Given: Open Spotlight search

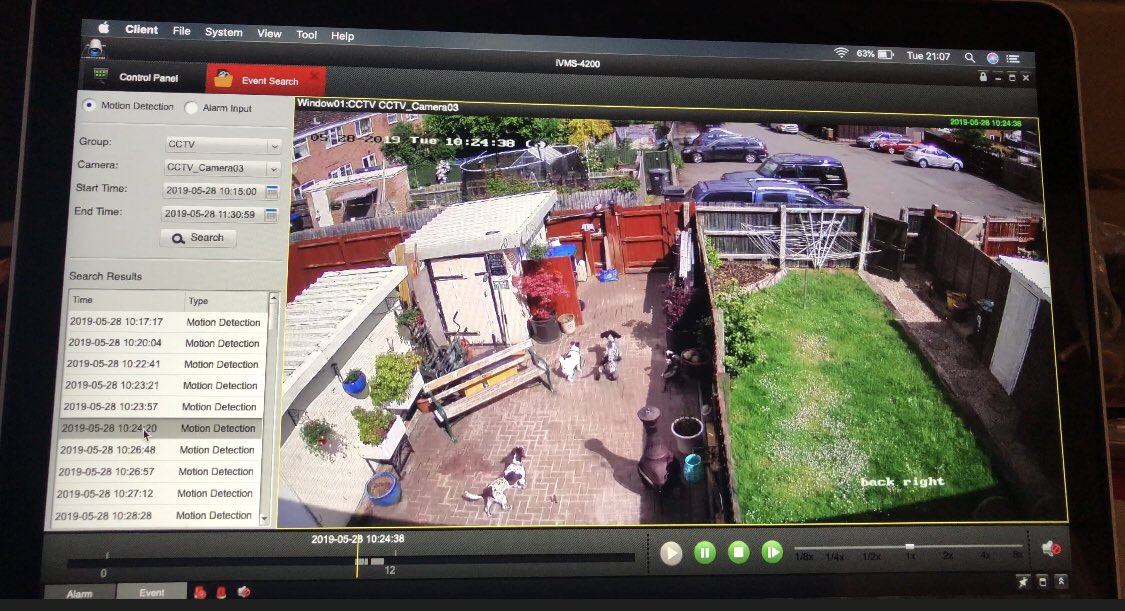Looking at the screenshot, I should [969, 57].
